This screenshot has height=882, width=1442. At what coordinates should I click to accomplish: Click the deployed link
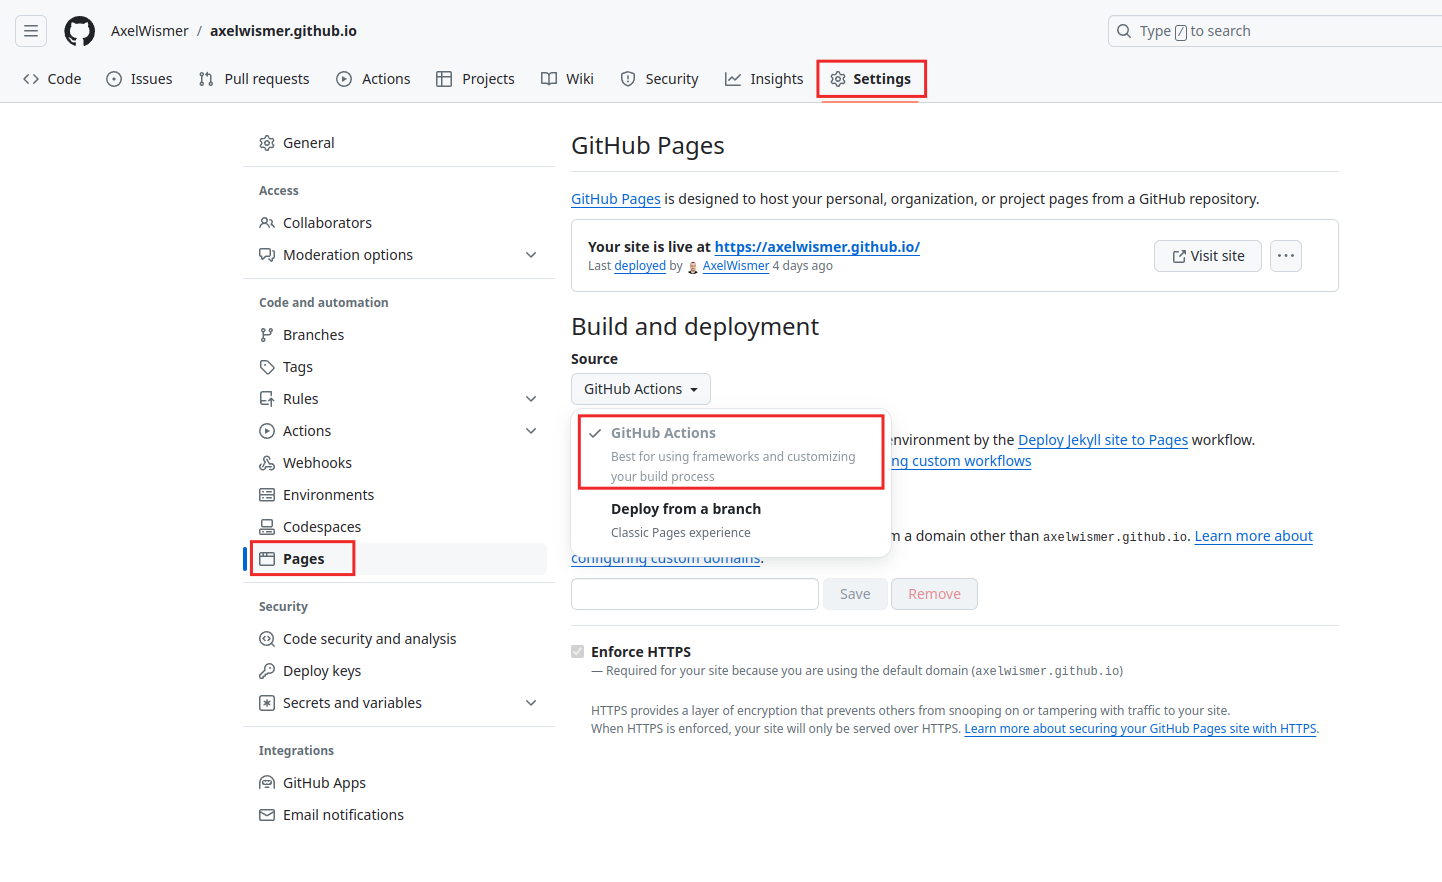[640, 266]
